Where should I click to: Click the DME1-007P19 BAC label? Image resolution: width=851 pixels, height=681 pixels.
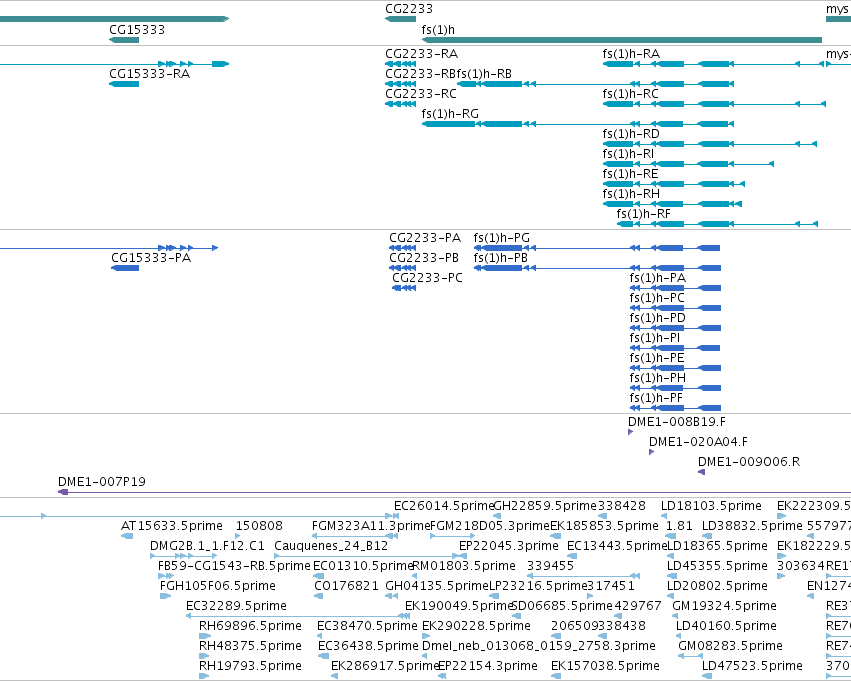pyautogui.click(x=101, y=482)
